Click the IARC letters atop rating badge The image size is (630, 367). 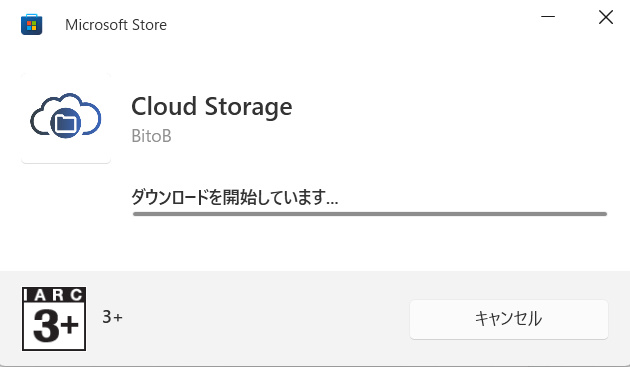tap(54, 295)
